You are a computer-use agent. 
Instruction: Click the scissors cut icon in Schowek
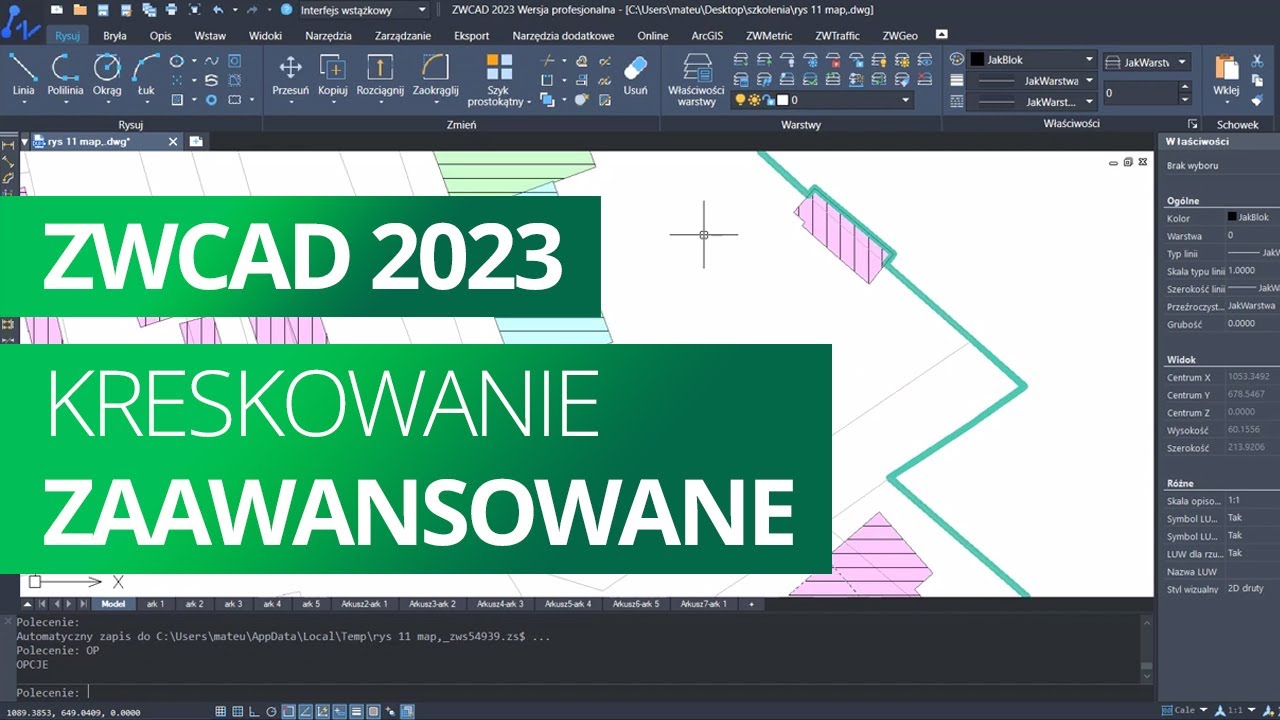(1257, 61)
